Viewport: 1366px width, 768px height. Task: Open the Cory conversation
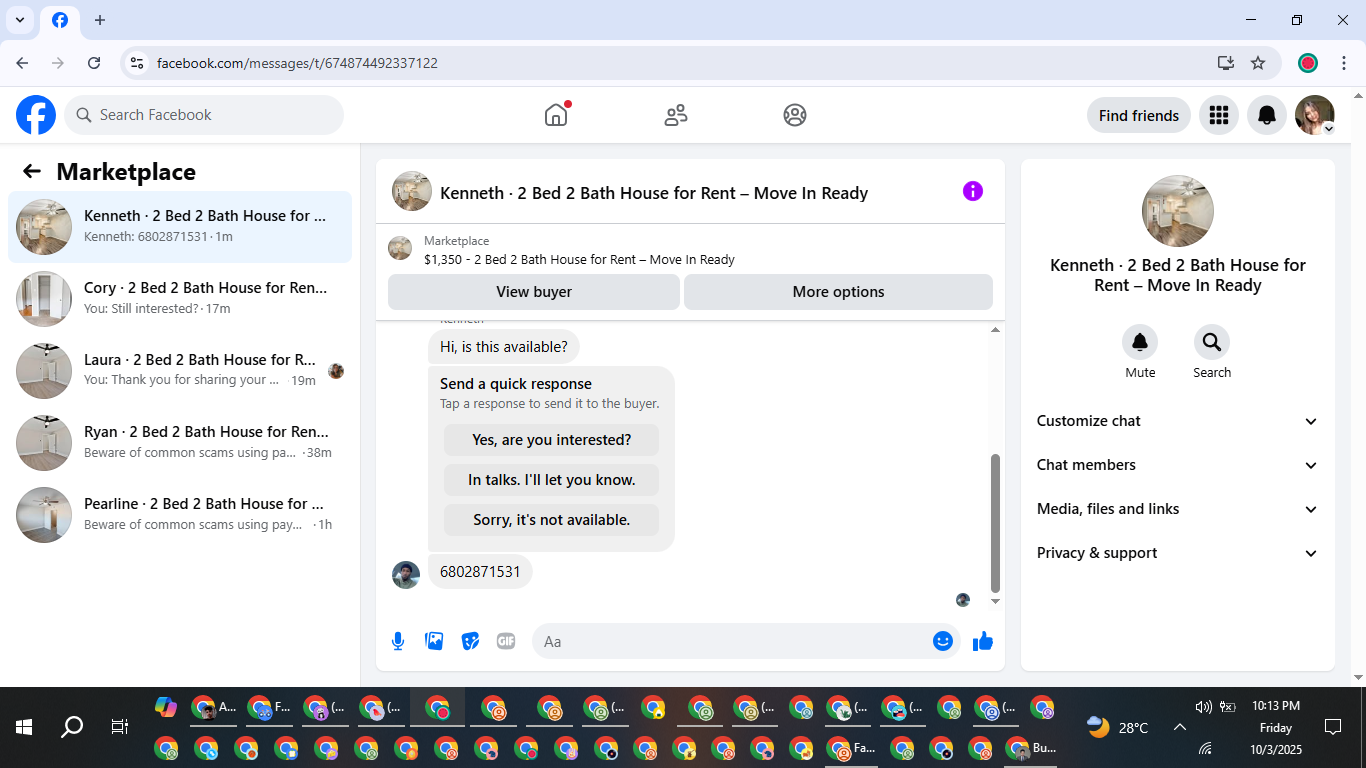[180, 299]
